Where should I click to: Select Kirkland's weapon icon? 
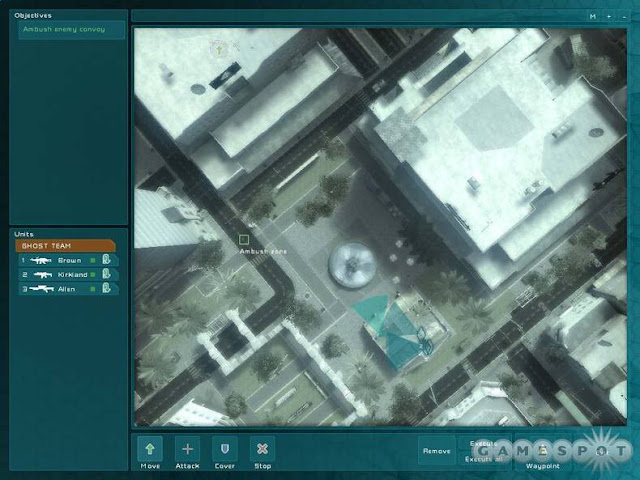43,275
